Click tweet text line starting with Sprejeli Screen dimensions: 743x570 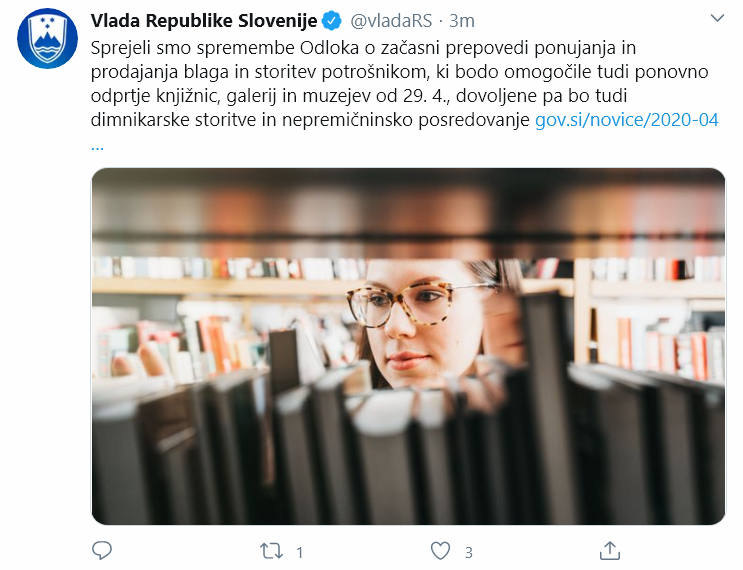pos(363,48)
